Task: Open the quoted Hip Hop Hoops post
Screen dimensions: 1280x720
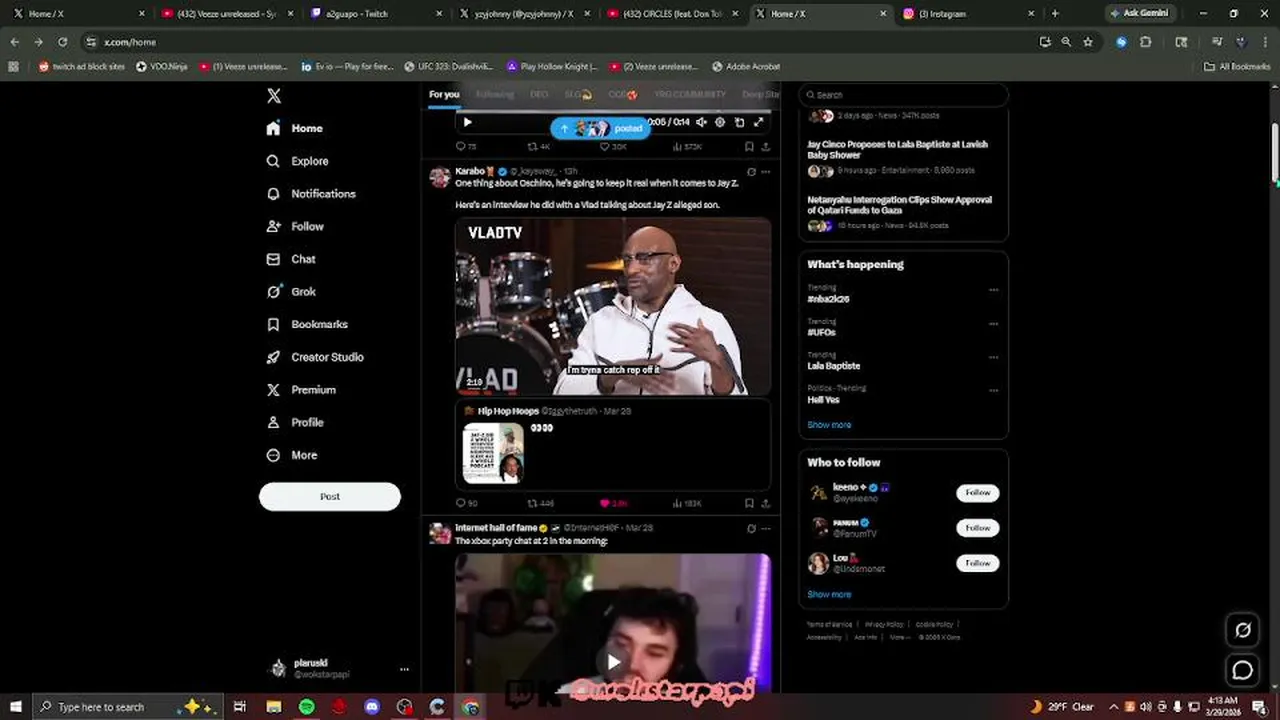Action: [x=613, y=445]
